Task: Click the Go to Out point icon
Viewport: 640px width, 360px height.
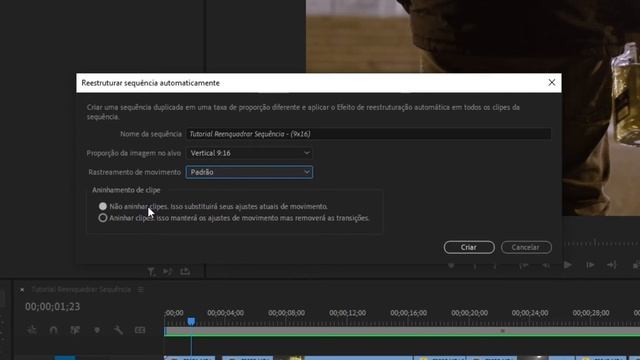Action: tap(611, 266)
